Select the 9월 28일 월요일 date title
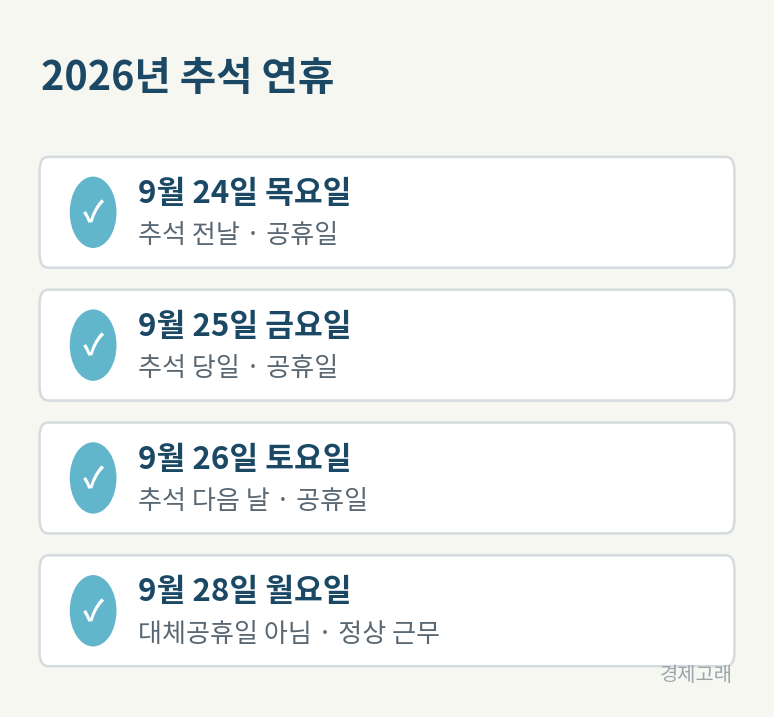This screenshot has height=717, width=774. click(244, 590)
